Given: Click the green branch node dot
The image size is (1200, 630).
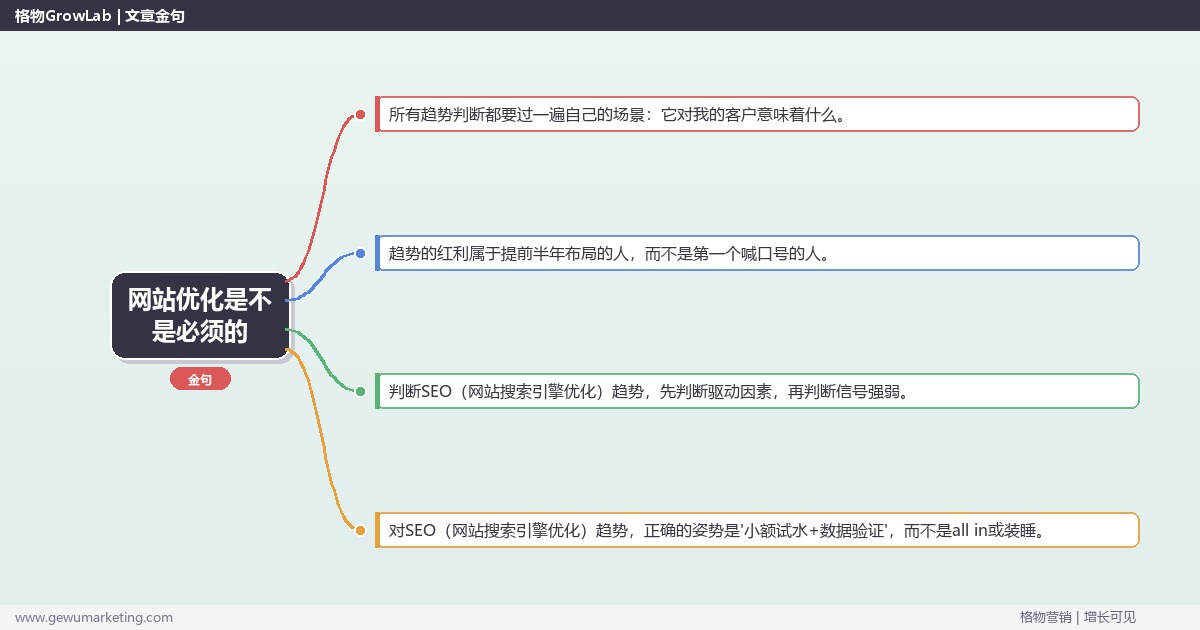Looking at the screenshot, I should click(360, 391).
